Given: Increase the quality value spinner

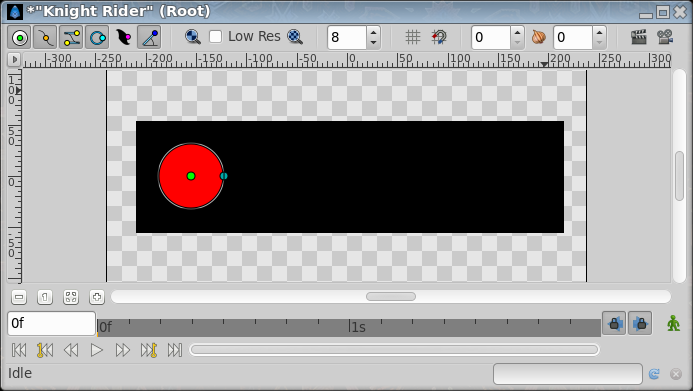Looking at the screenshot, I should (x=373, y=32).
